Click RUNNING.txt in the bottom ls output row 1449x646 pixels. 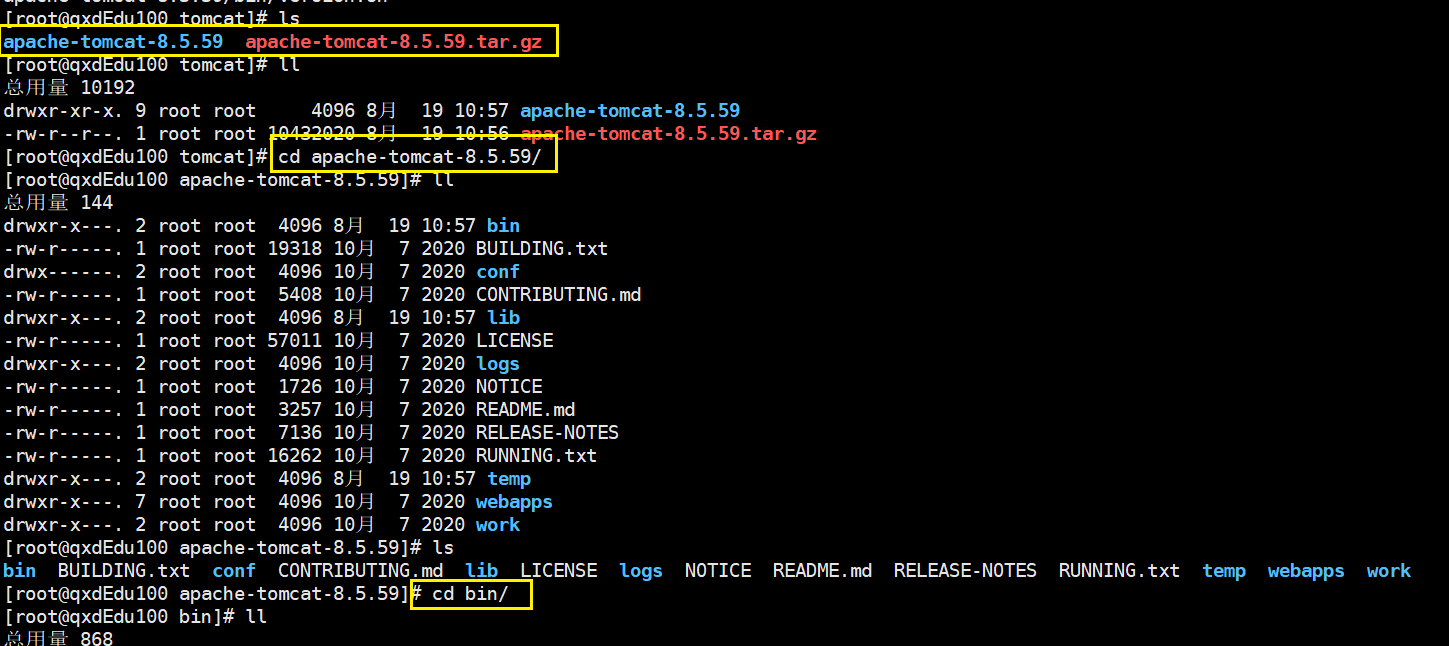(x=1119, y=571)
